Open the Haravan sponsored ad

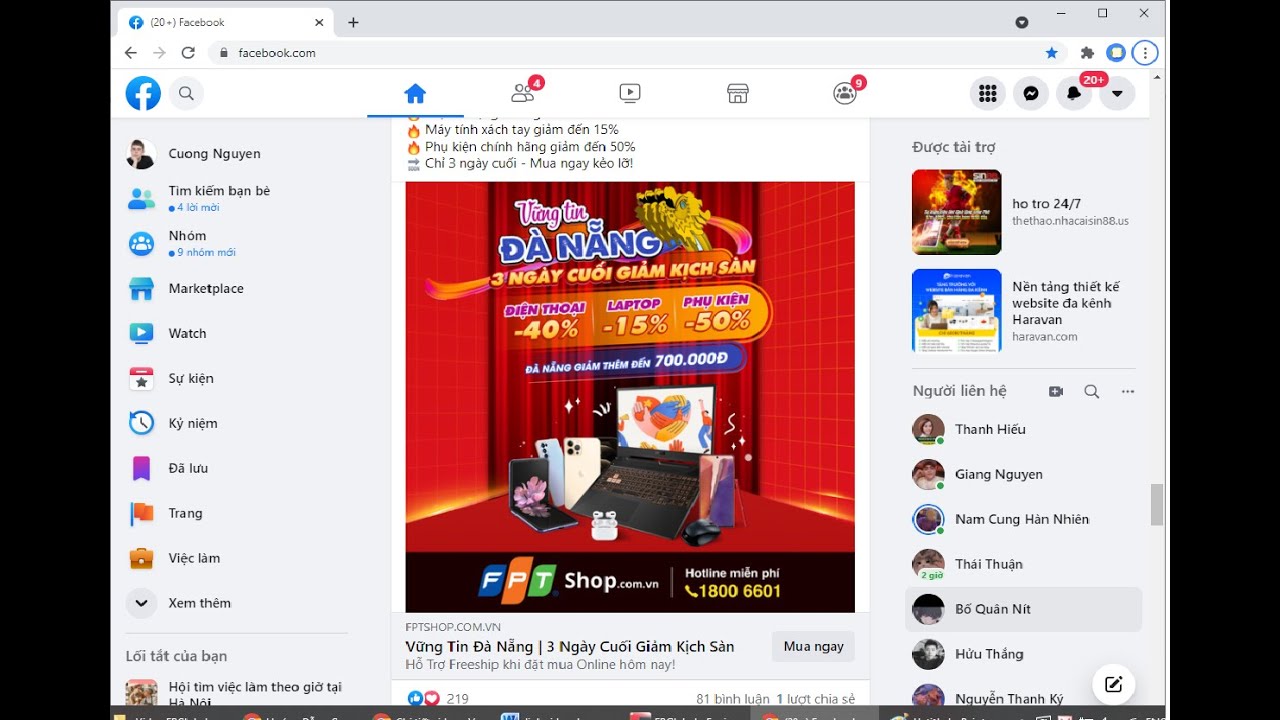(x=1026, y=311)
